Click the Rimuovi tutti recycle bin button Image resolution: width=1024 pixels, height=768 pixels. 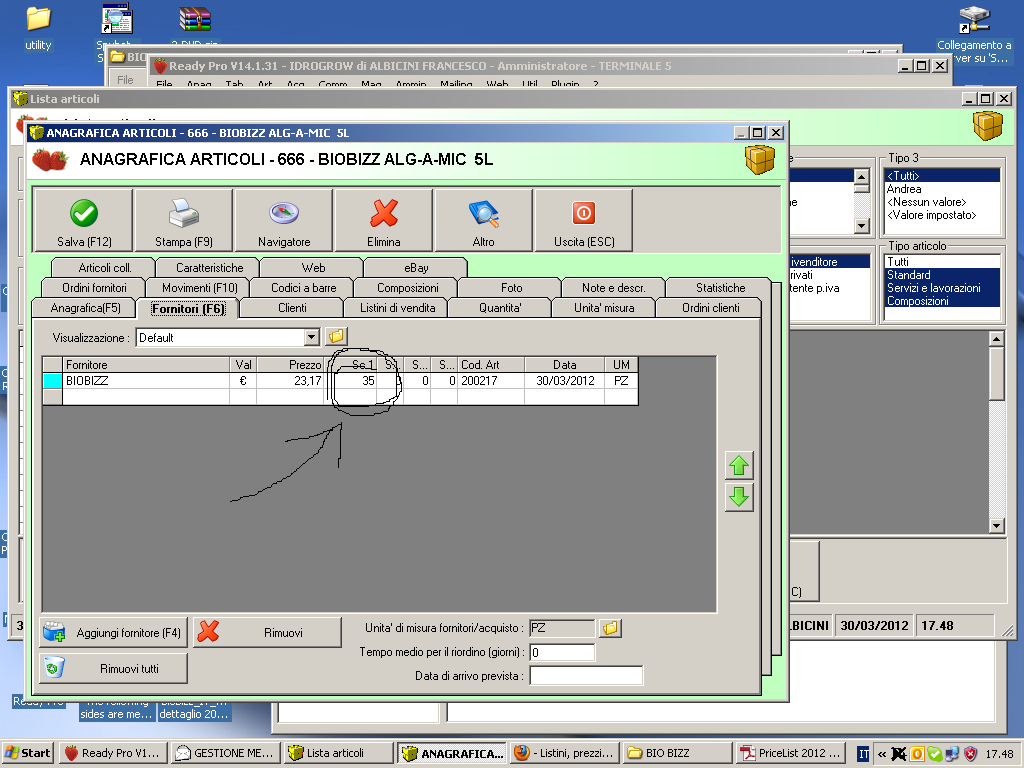click(x=114, y=668)
